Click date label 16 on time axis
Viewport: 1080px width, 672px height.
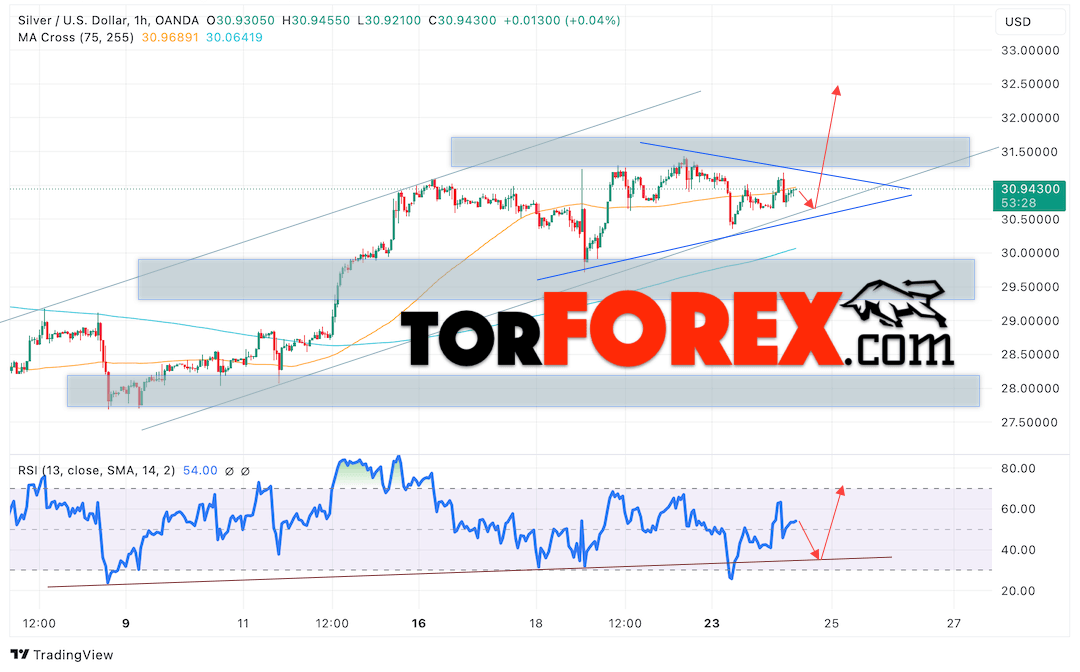[x=418, y=623]
